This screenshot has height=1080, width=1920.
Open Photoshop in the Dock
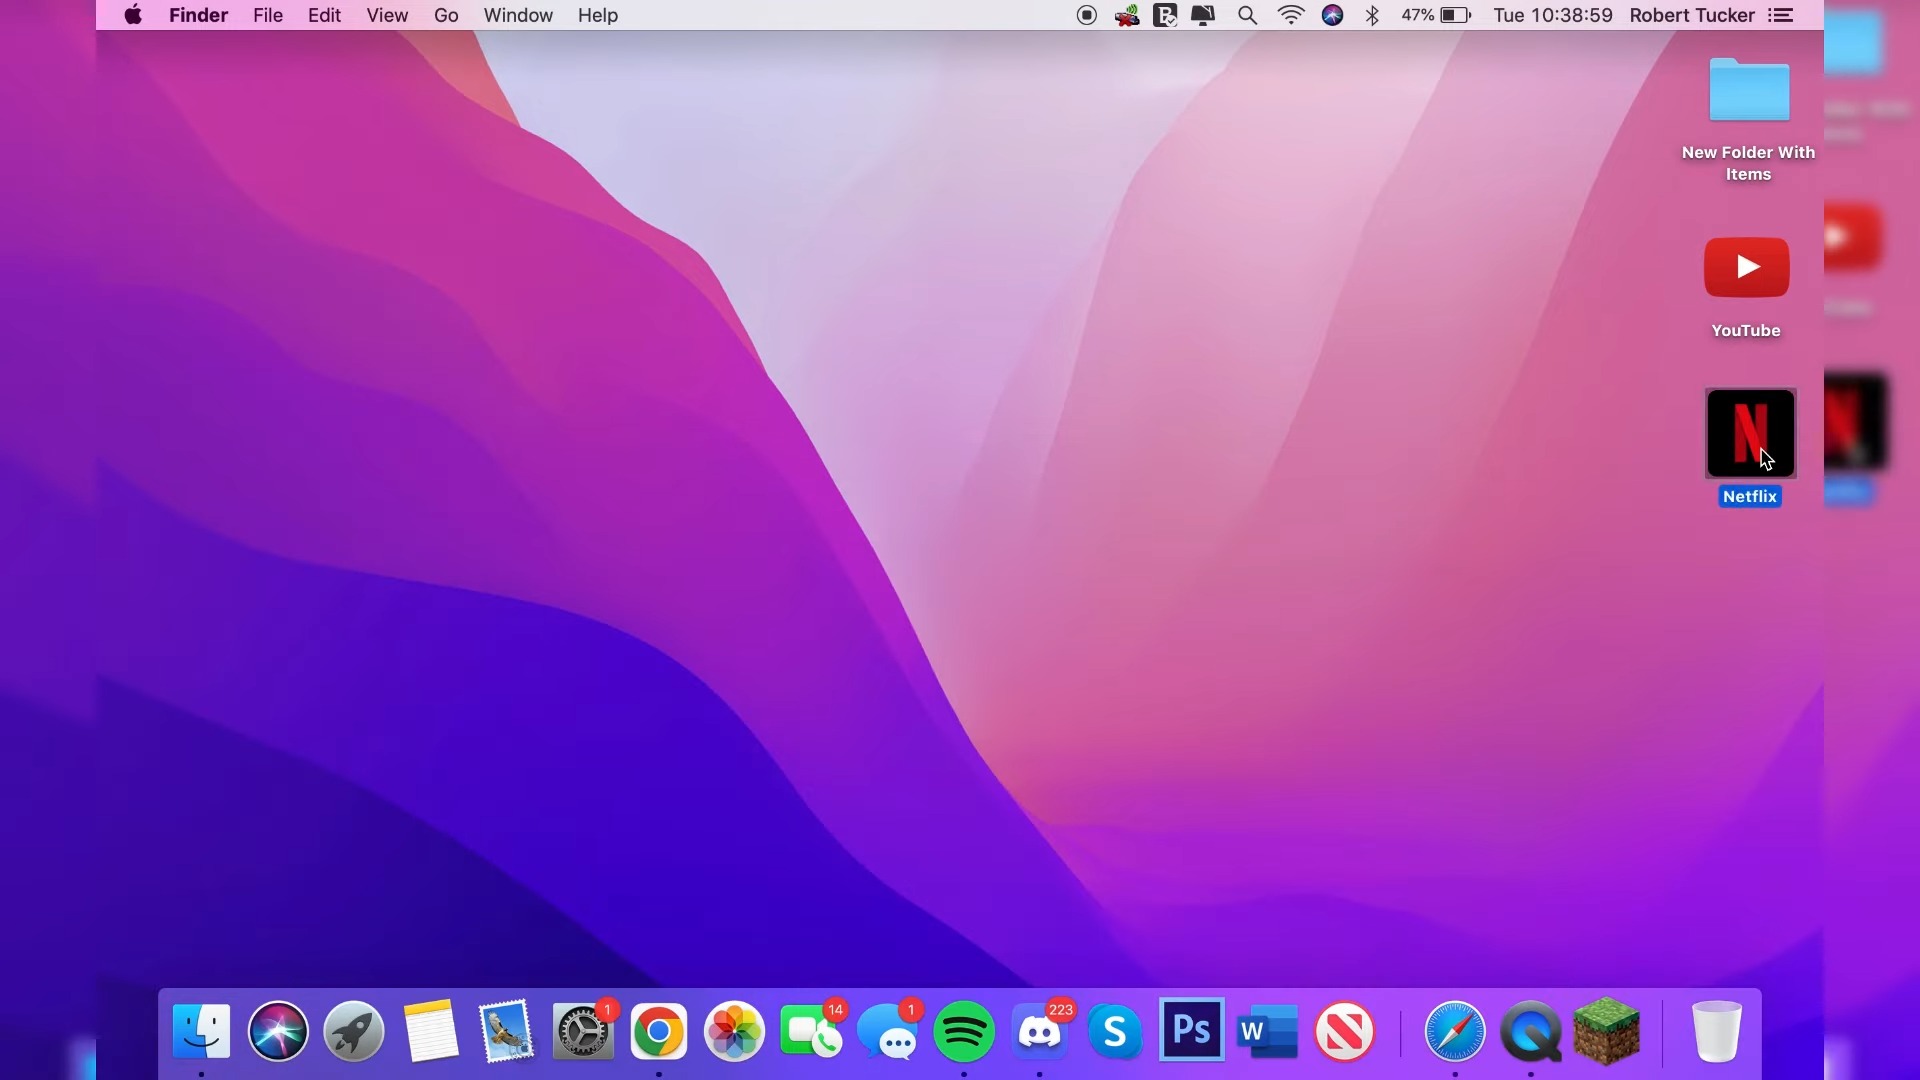click(x=1192, y=1029)
